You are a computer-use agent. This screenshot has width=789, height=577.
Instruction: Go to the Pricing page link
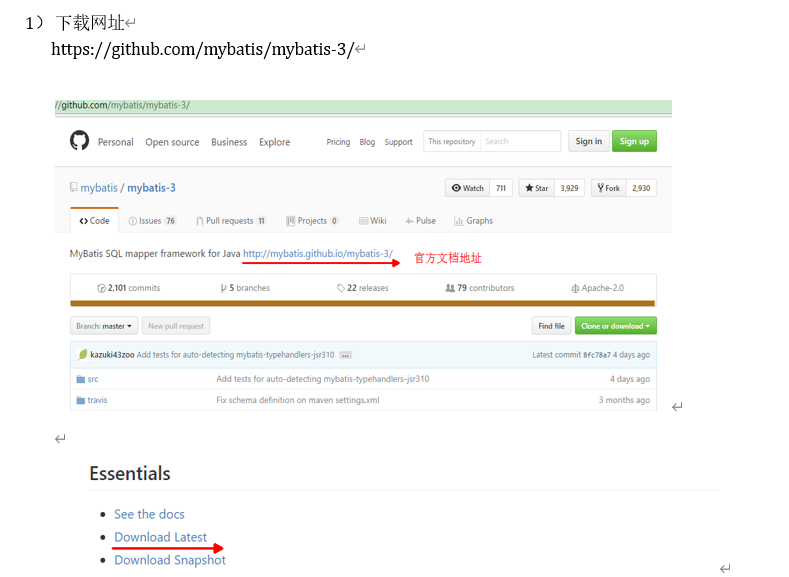click(338, 142)
